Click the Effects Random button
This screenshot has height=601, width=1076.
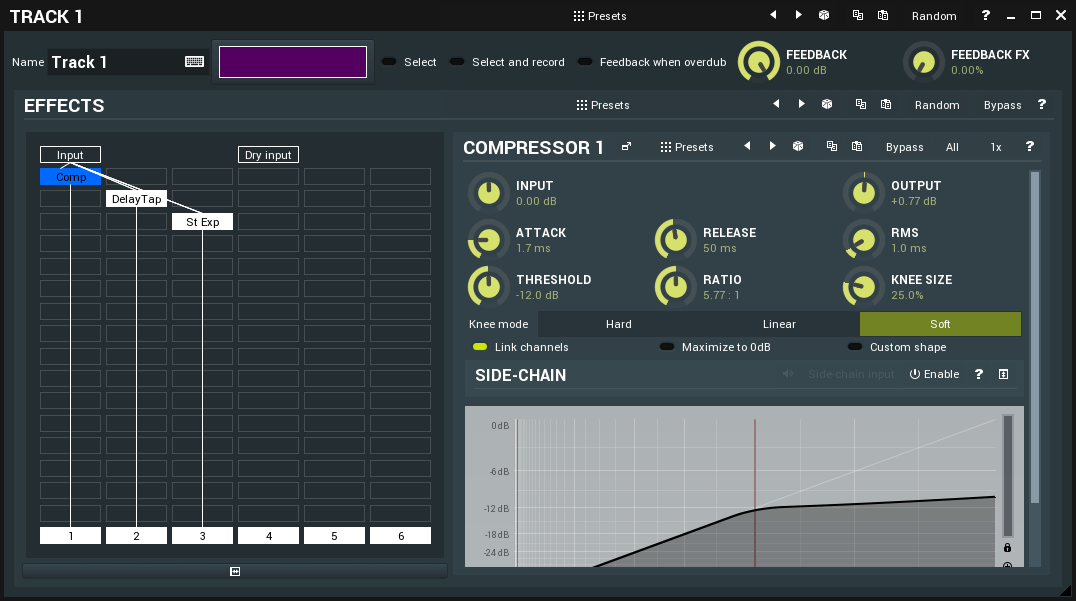pyautogui.click(x=937, y=105)
